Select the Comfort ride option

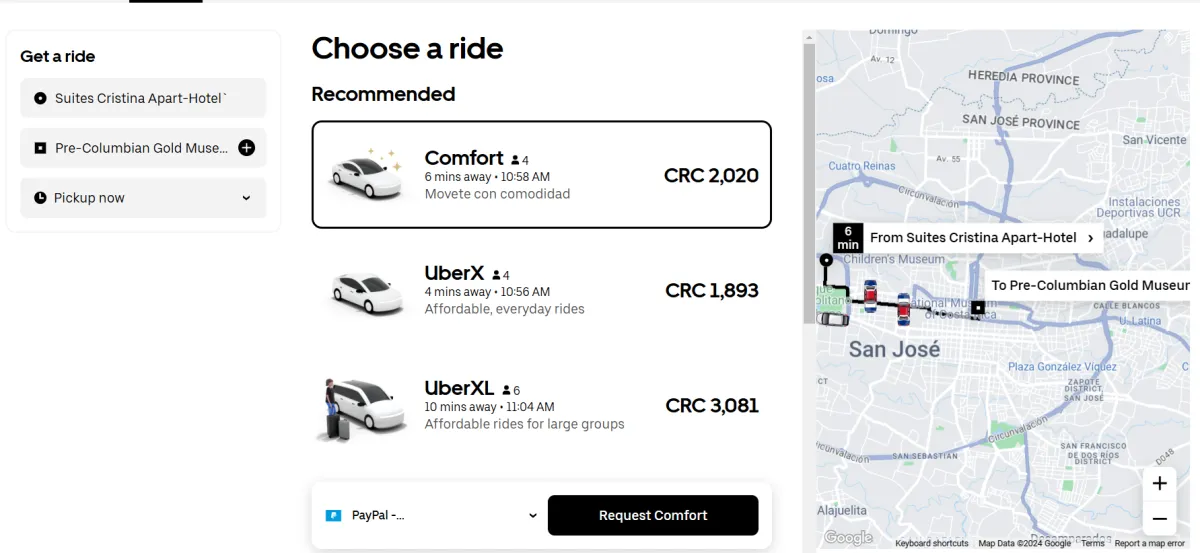point(541,175)
